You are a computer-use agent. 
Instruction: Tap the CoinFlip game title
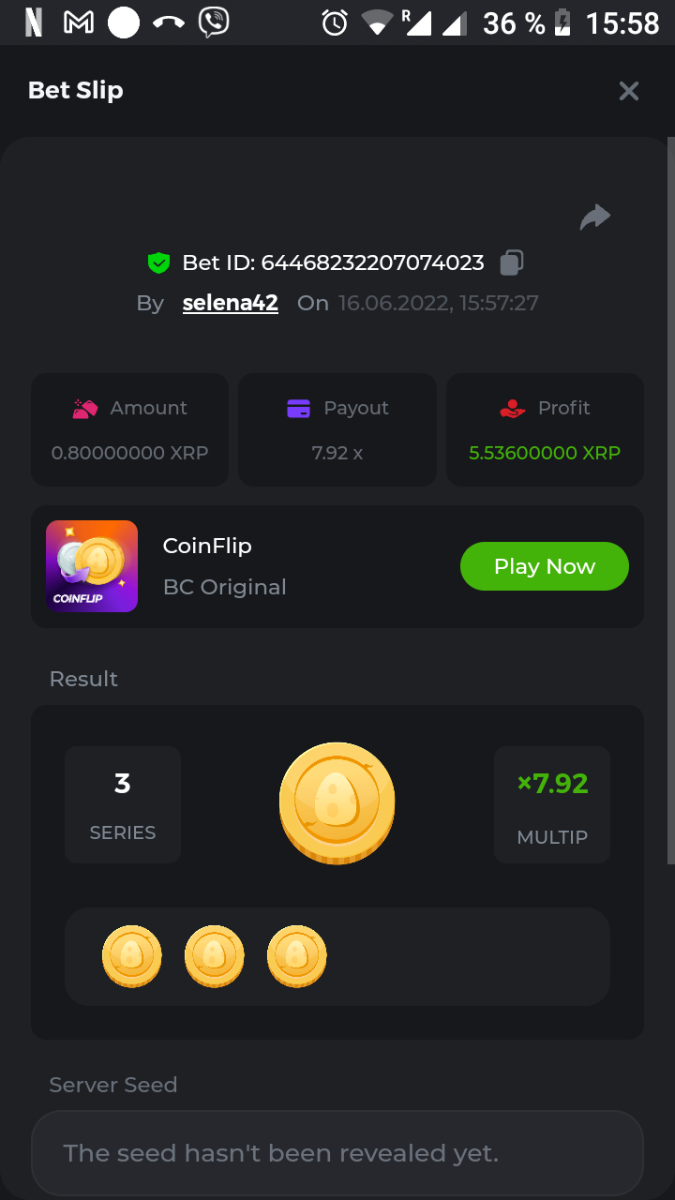[x=207, y=546]
